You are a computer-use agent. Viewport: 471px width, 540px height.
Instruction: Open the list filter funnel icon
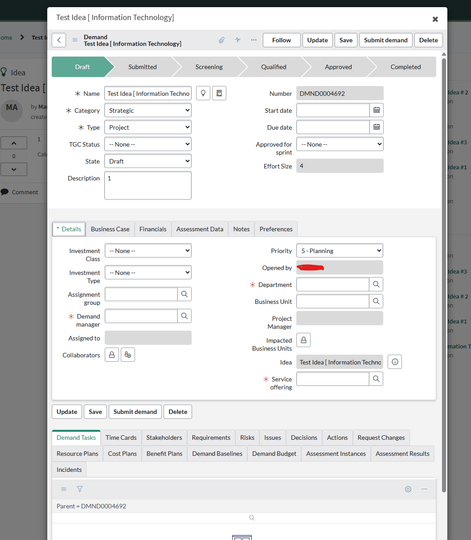pos(80,489)
